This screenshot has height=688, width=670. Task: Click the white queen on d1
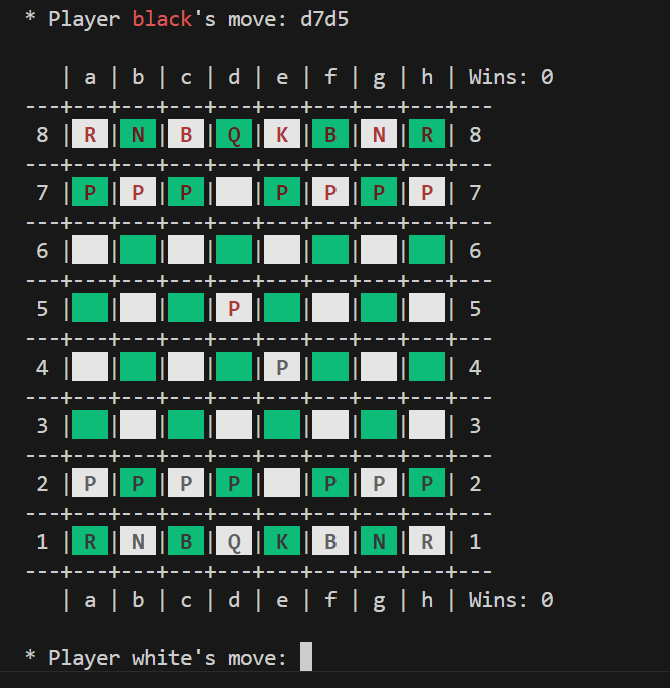[x=234, y=543]
